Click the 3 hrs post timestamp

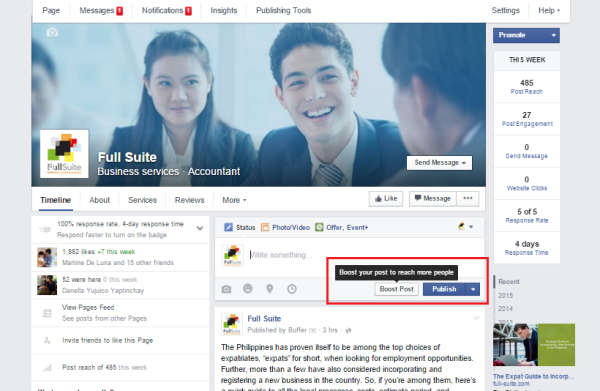point(329,330)
